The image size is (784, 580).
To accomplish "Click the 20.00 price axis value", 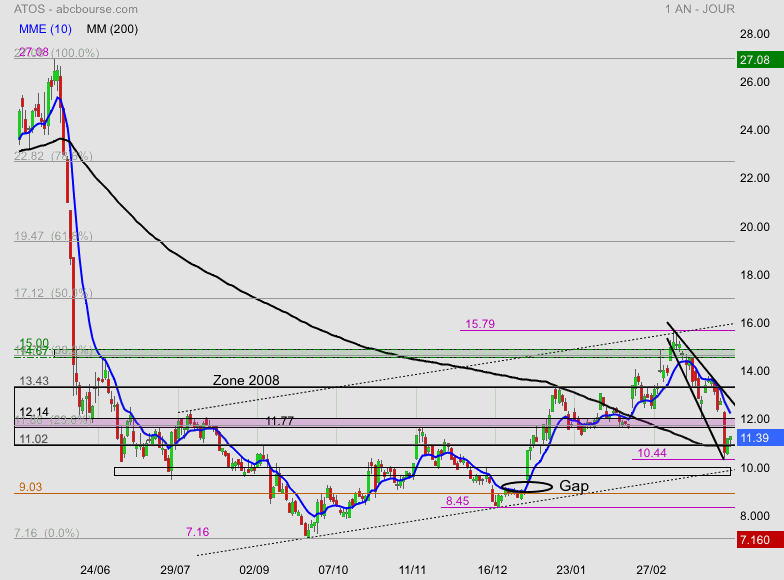I will 754,227.
